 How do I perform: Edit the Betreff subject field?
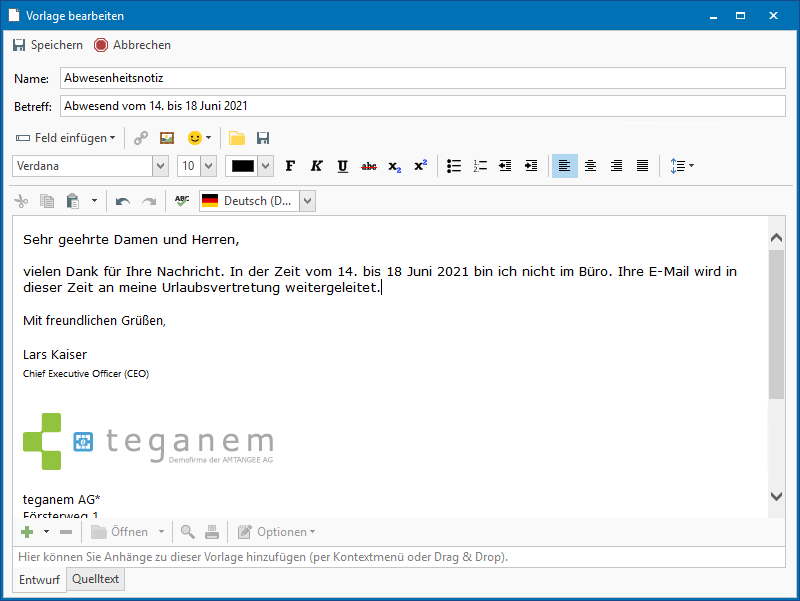click(x=422, y=106)
